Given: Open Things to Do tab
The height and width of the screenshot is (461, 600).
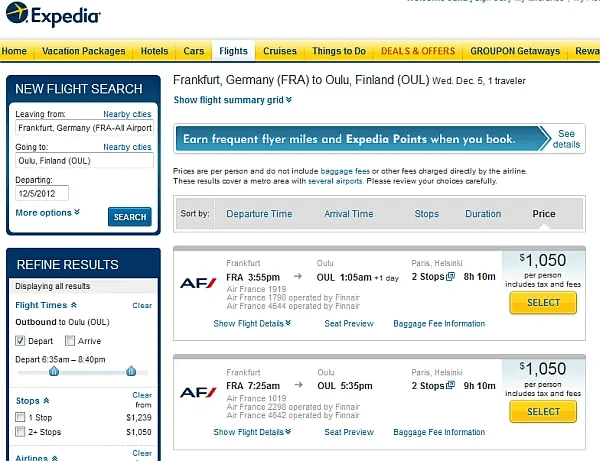Looking at the screenshot, I should point(339,51).
